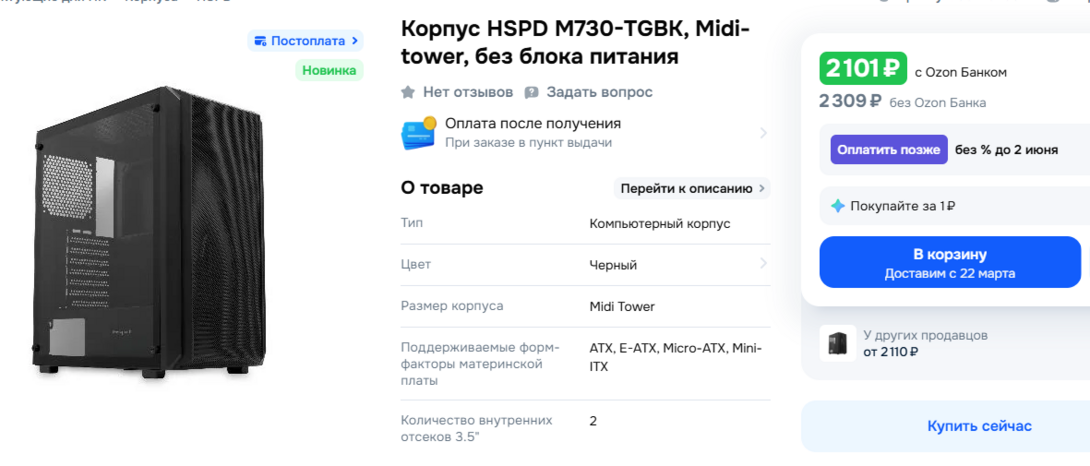Click the Покупайте за 1 ₽ offer text
Screen dimensions: 1090x466
[902, 206]
